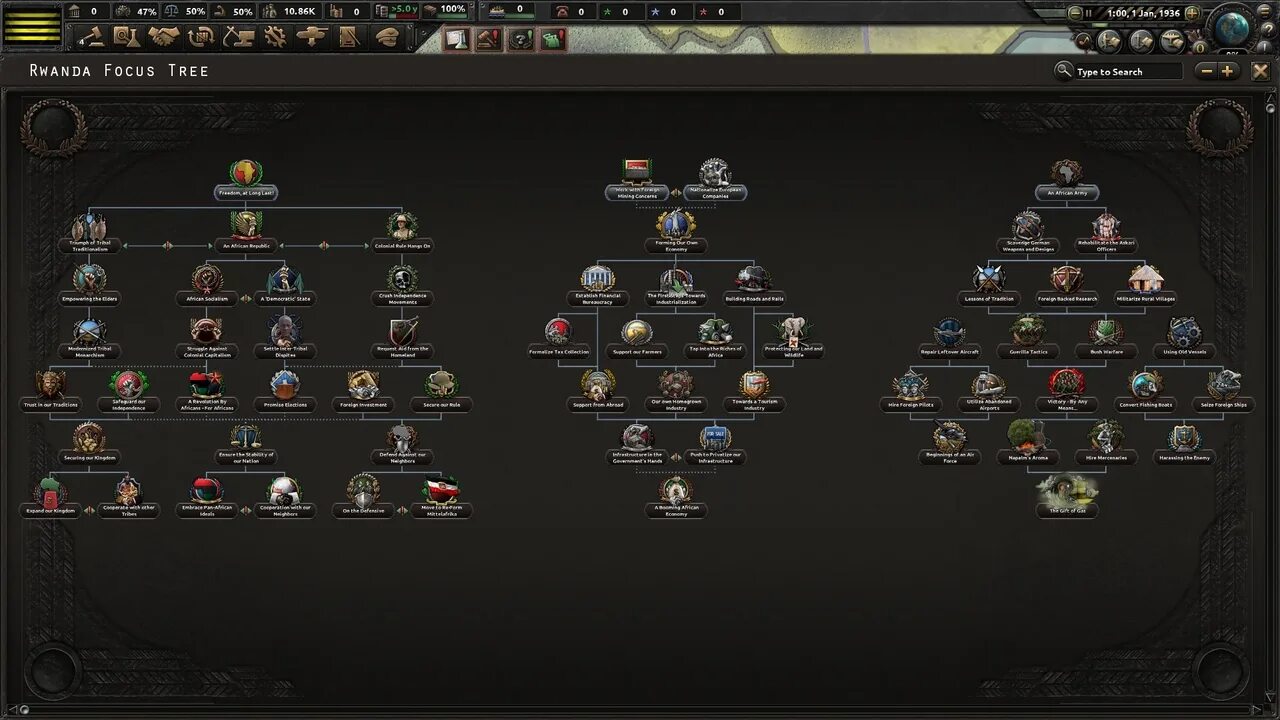The width and height of the screenshot is (1280, 720).
Task: Choose 'Foreign Investment' focus
Action: click(363, 392)
